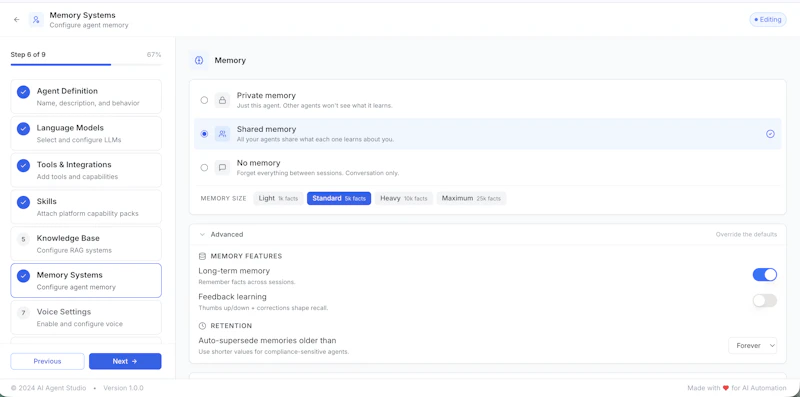800x397 pixels.
Task: Open the Forever retention dropdown
Action: [x=753, y=345]
